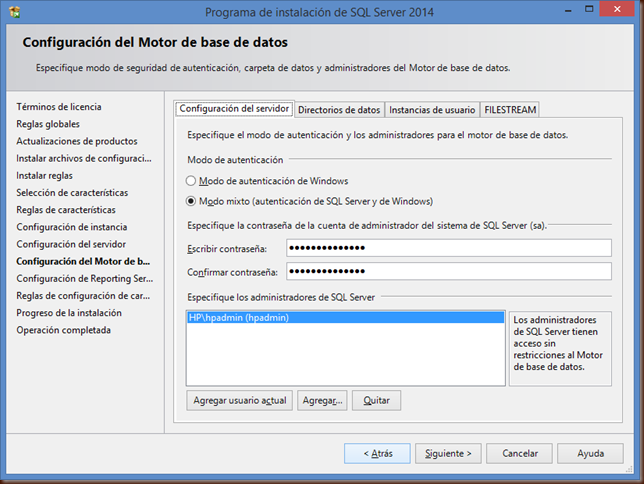Viewport: 644px width, 484px height.
Task: Open the Instancias de usuario tab
Action: tap(432, 110)
